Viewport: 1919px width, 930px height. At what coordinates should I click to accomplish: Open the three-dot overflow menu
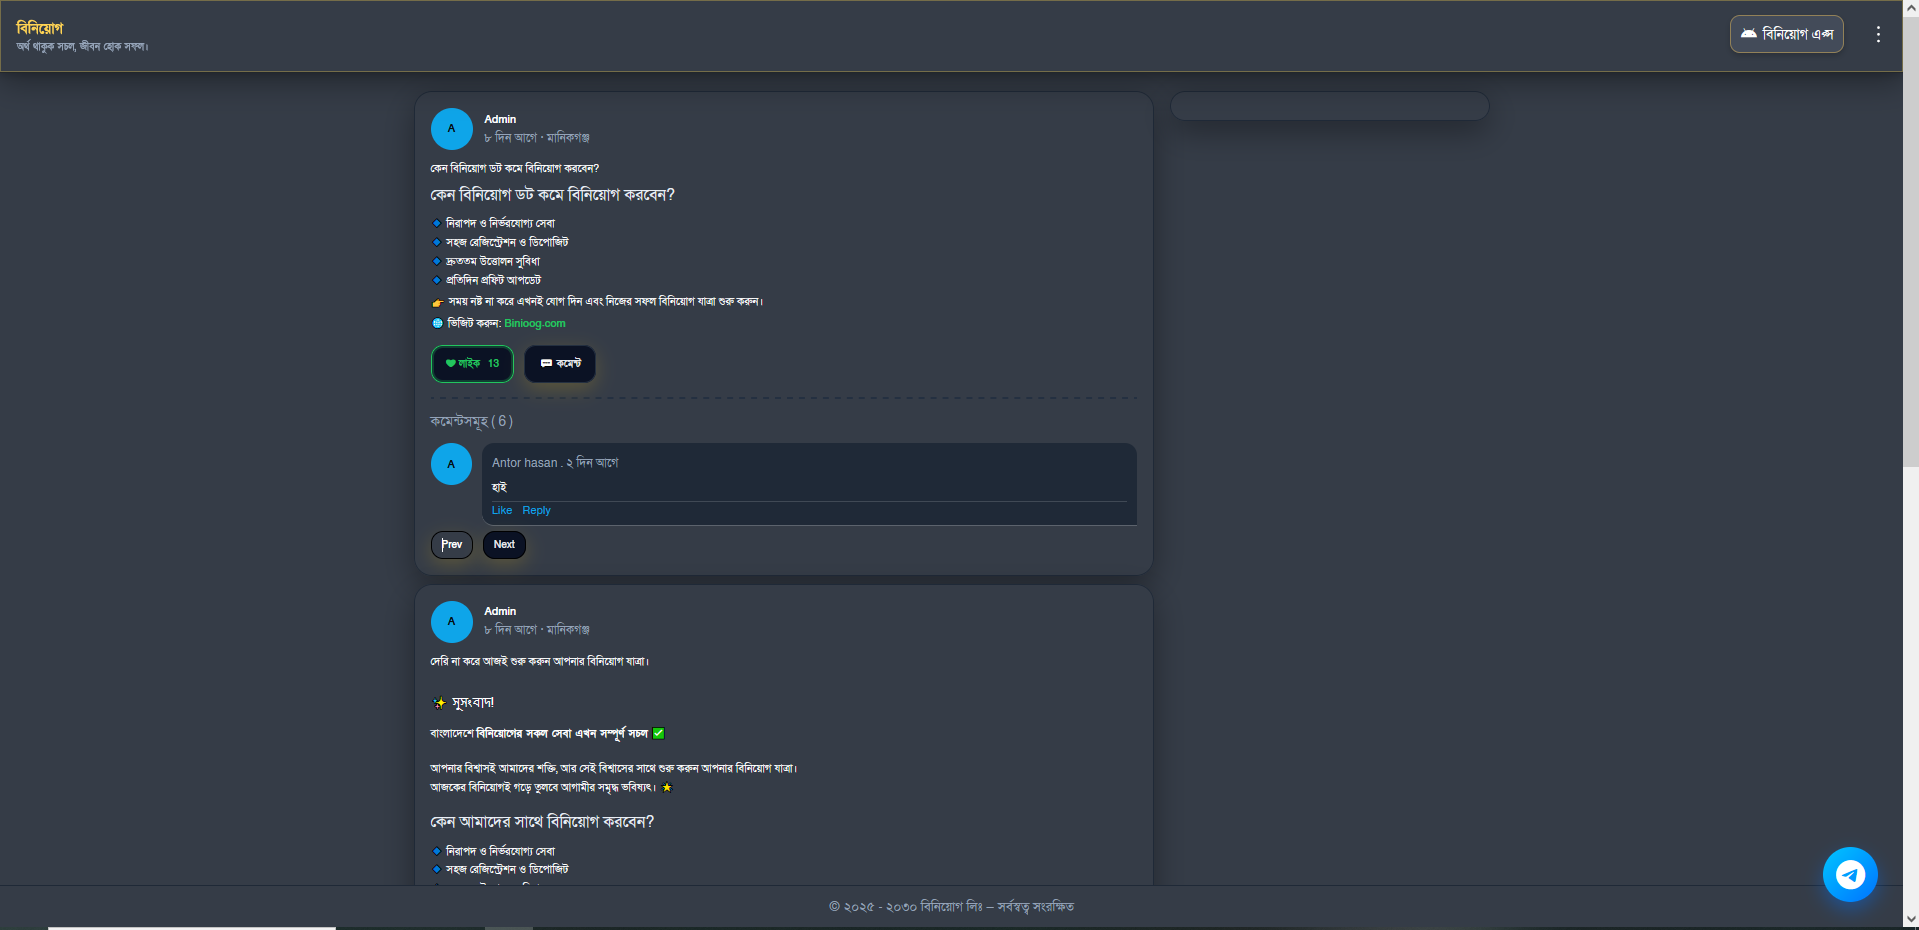click(1878, 34)
